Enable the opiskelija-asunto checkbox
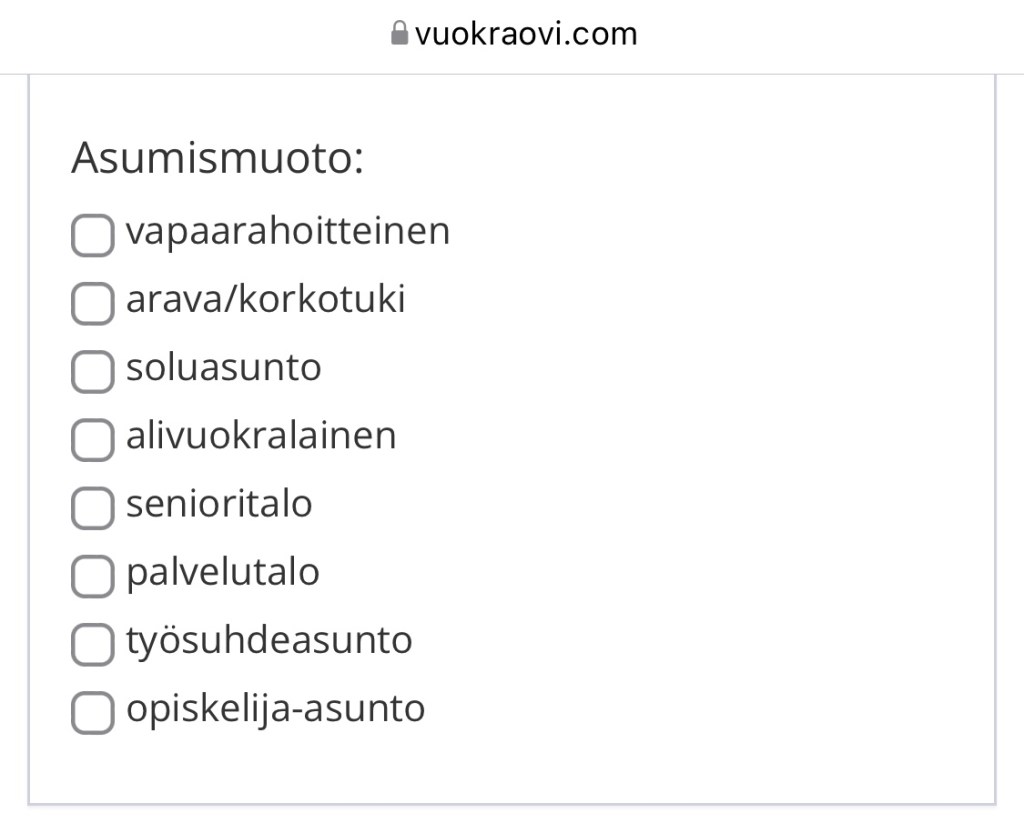 coord(92,711)
